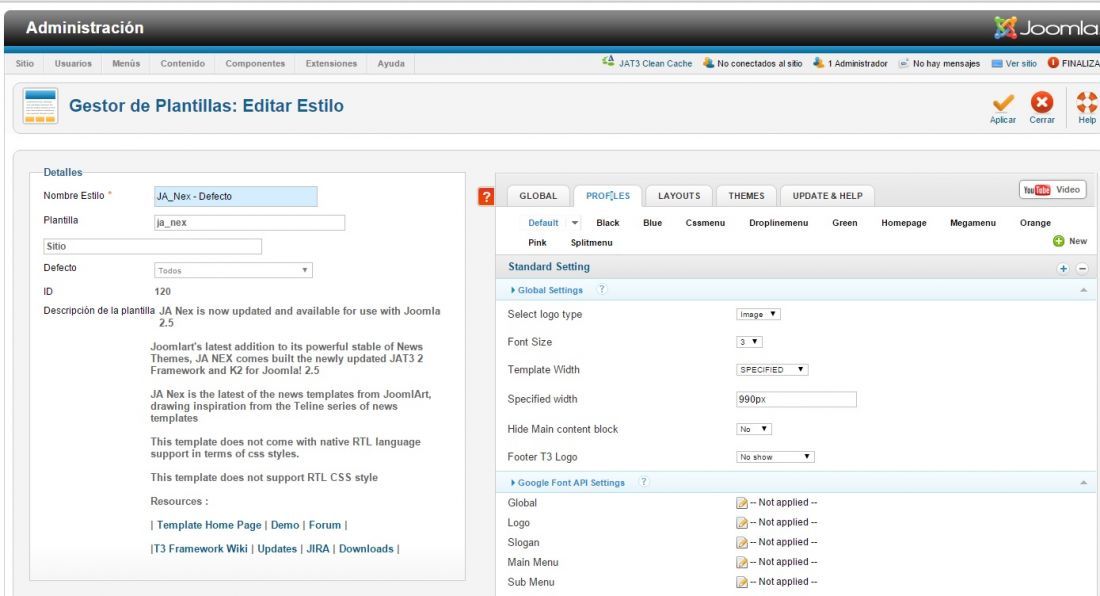Click the 1 Administrador users icon
This screenshot has height=596, width=1100.
pyautogui.click(x=818, y=62)
